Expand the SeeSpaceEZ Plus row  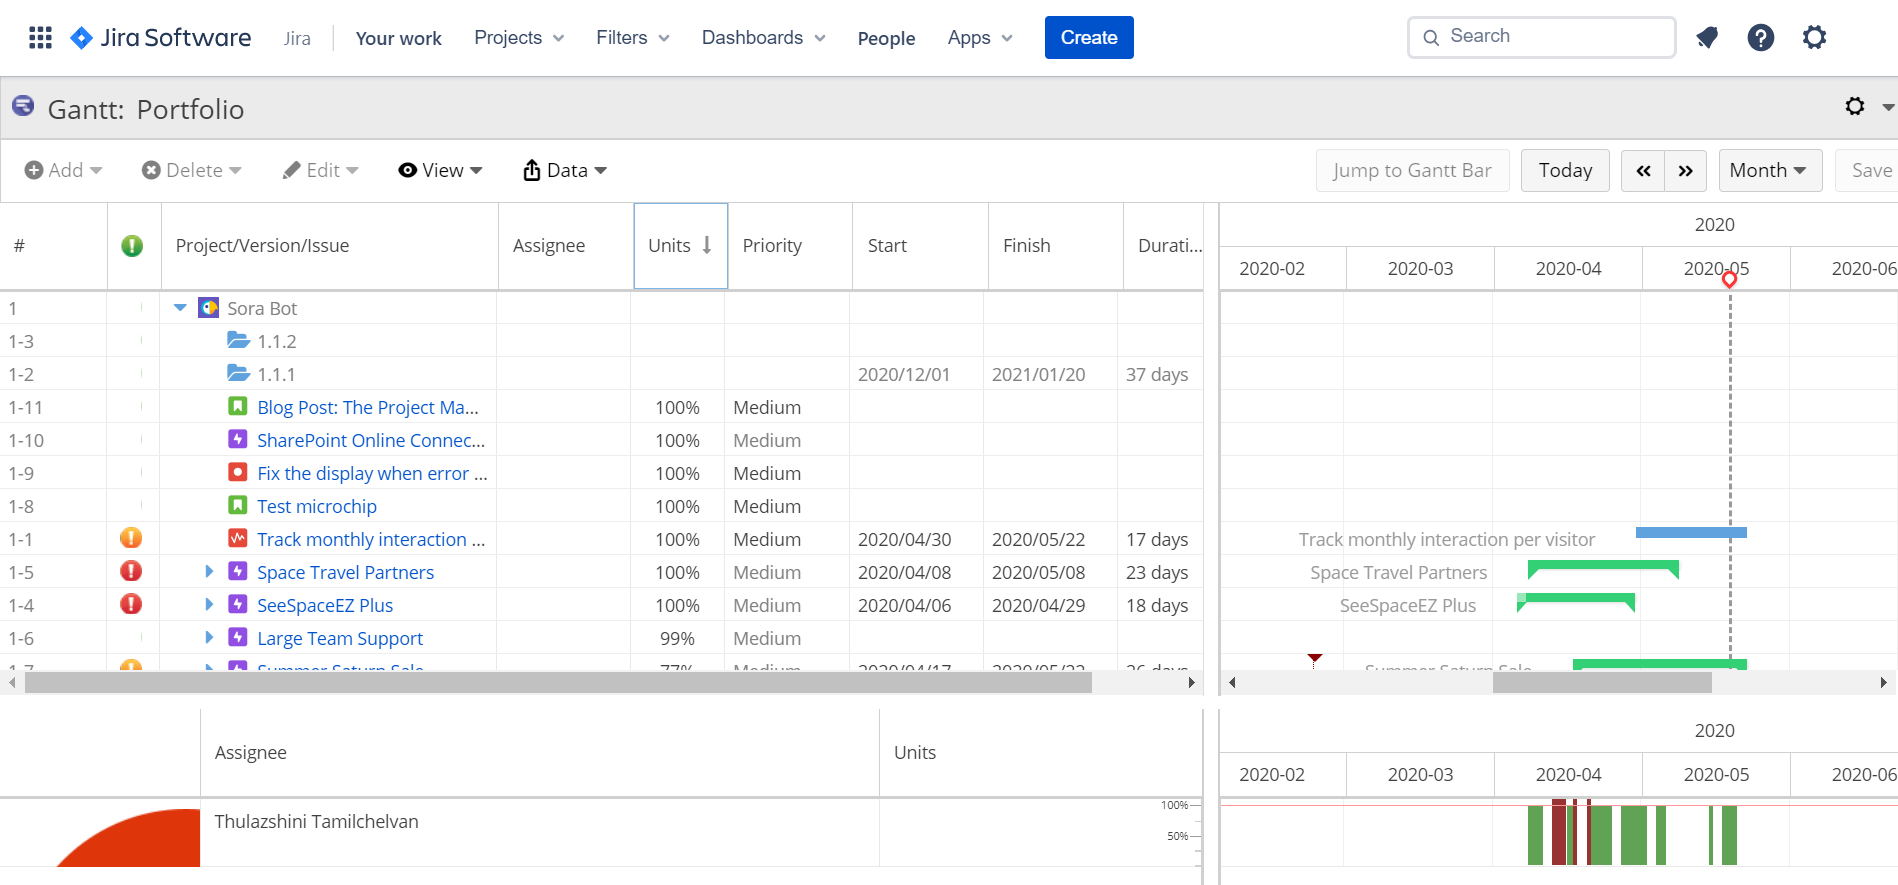pyautogui.click(x=209, y=604)
